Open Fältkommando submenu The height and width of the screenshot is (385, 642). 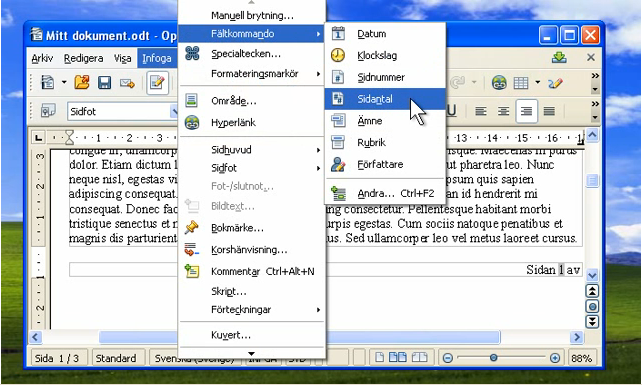coord(252,34)
